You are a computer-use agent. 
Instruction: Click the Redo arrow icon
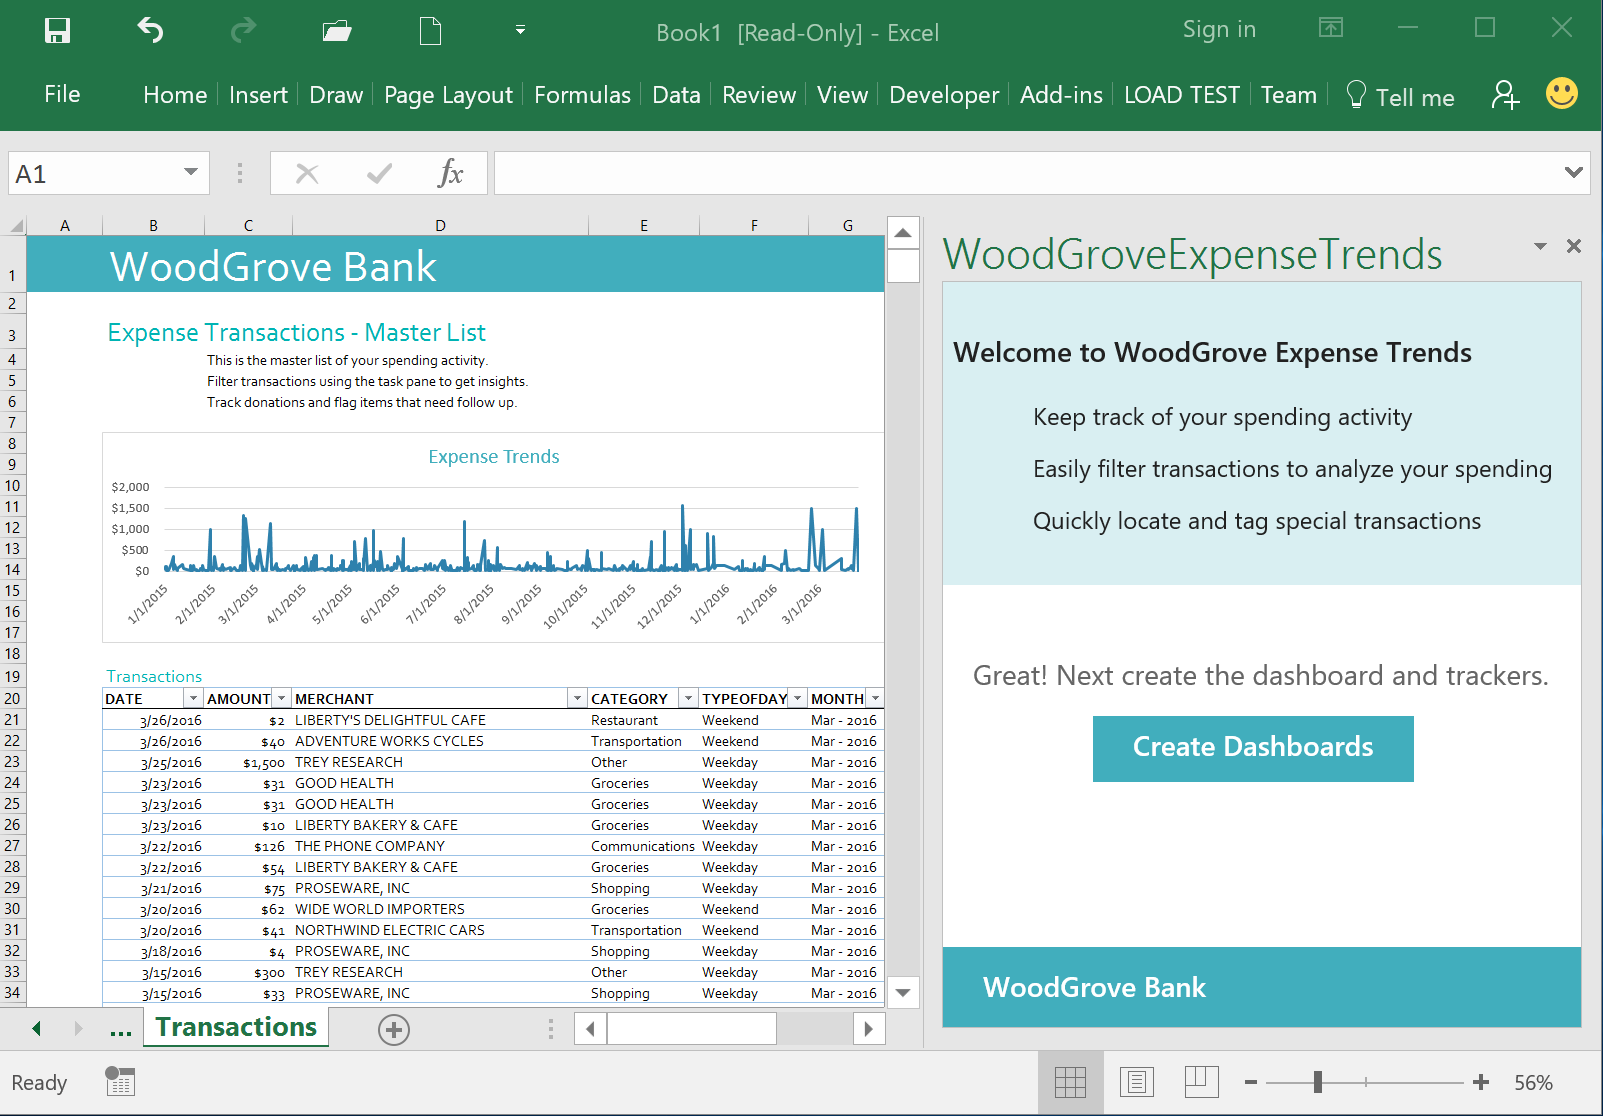click(x=243, y=31)
